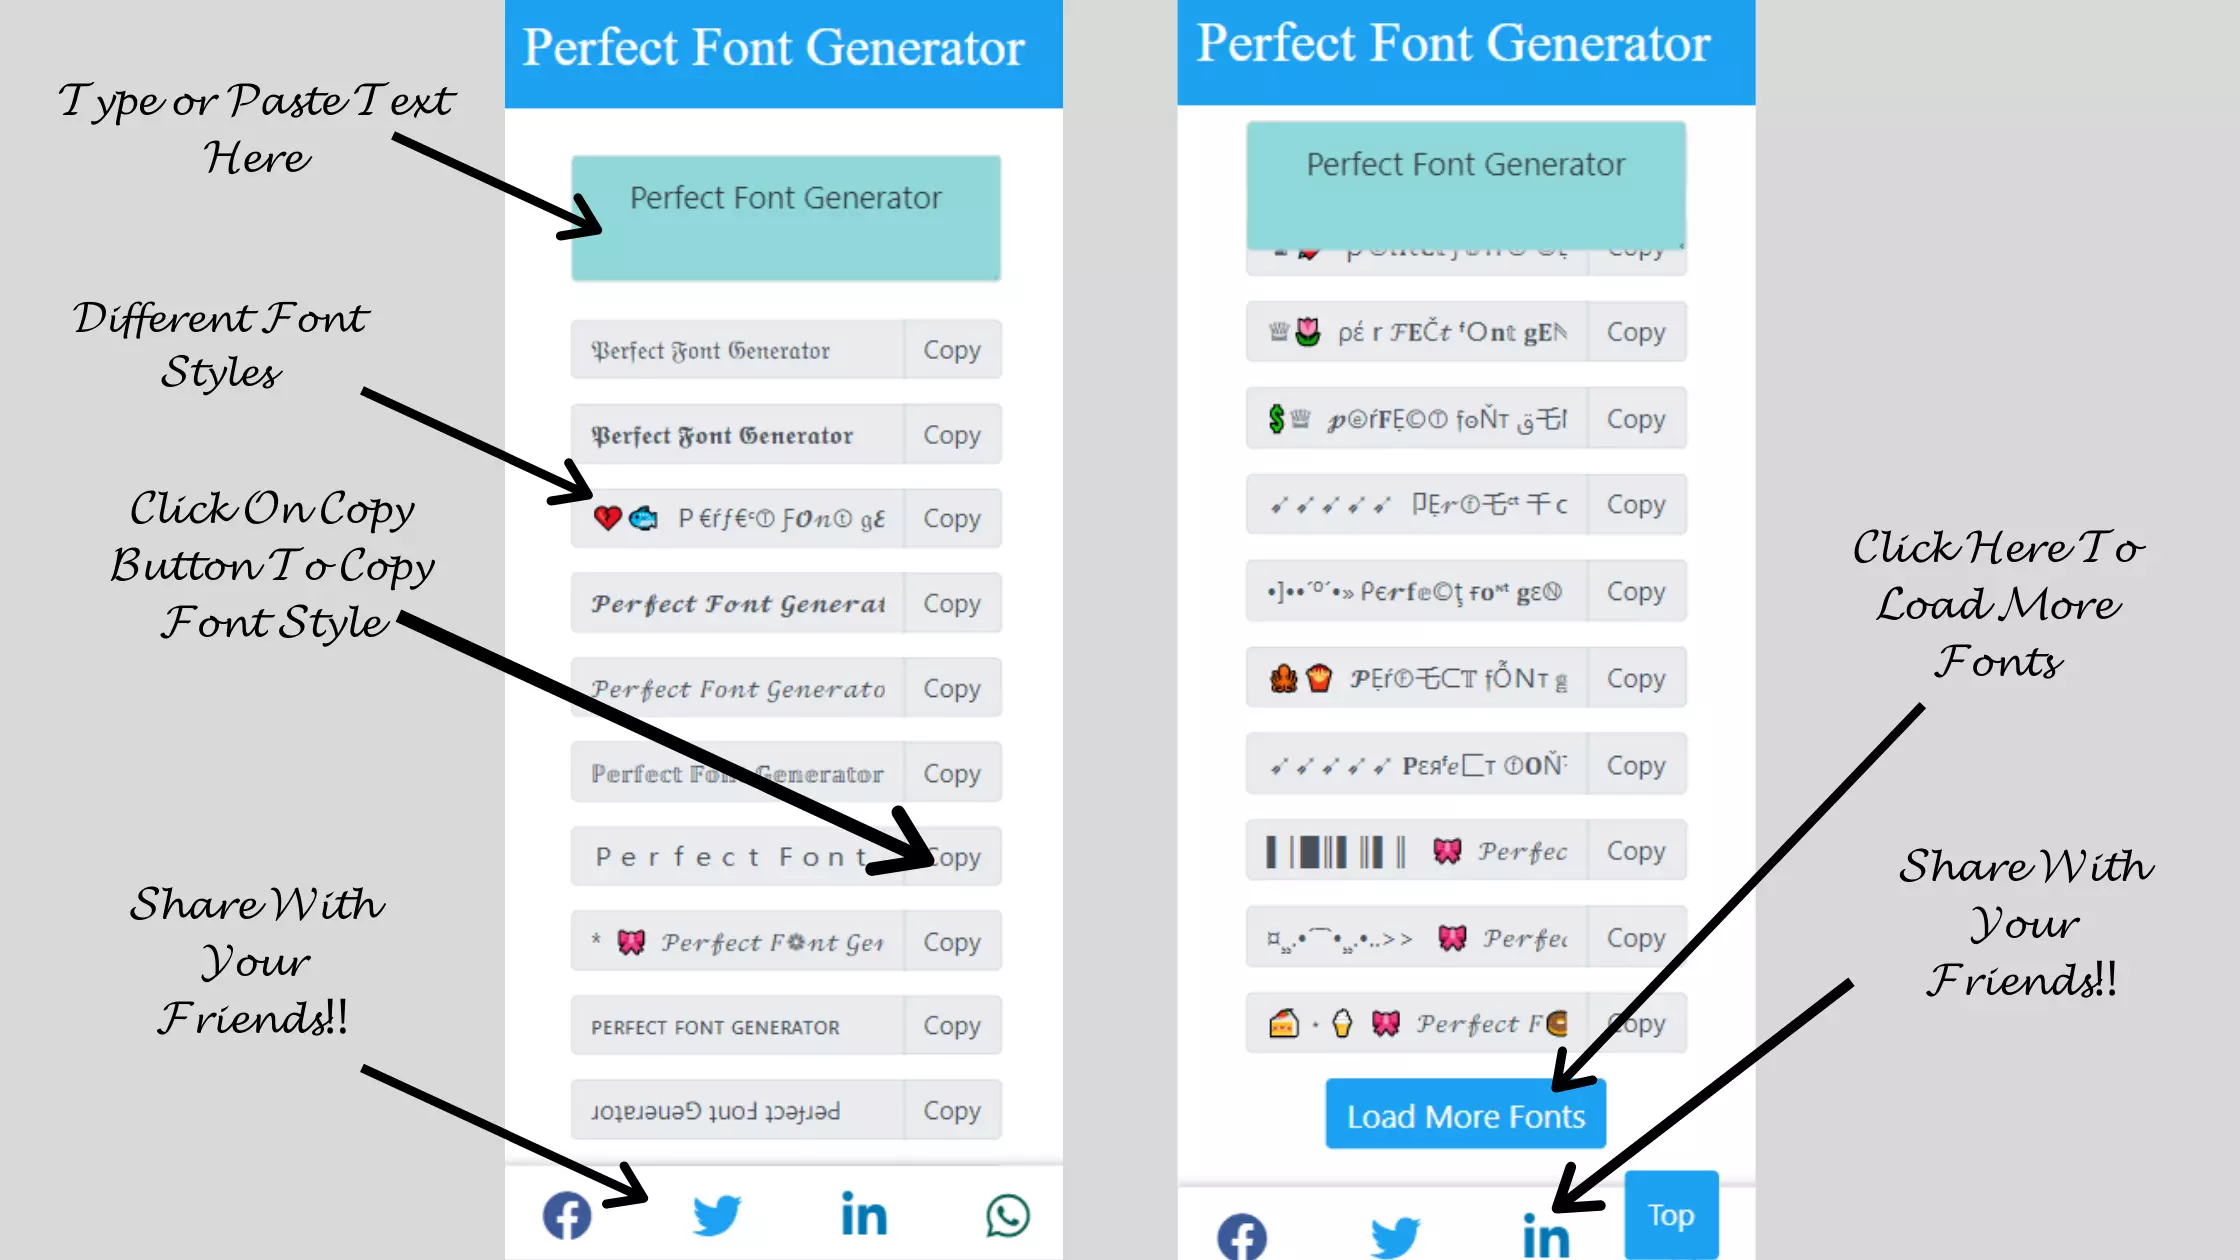This screenshot has width=2240, height=1260.
Task: Copy the light faded font style
Action: pos(951,772)
